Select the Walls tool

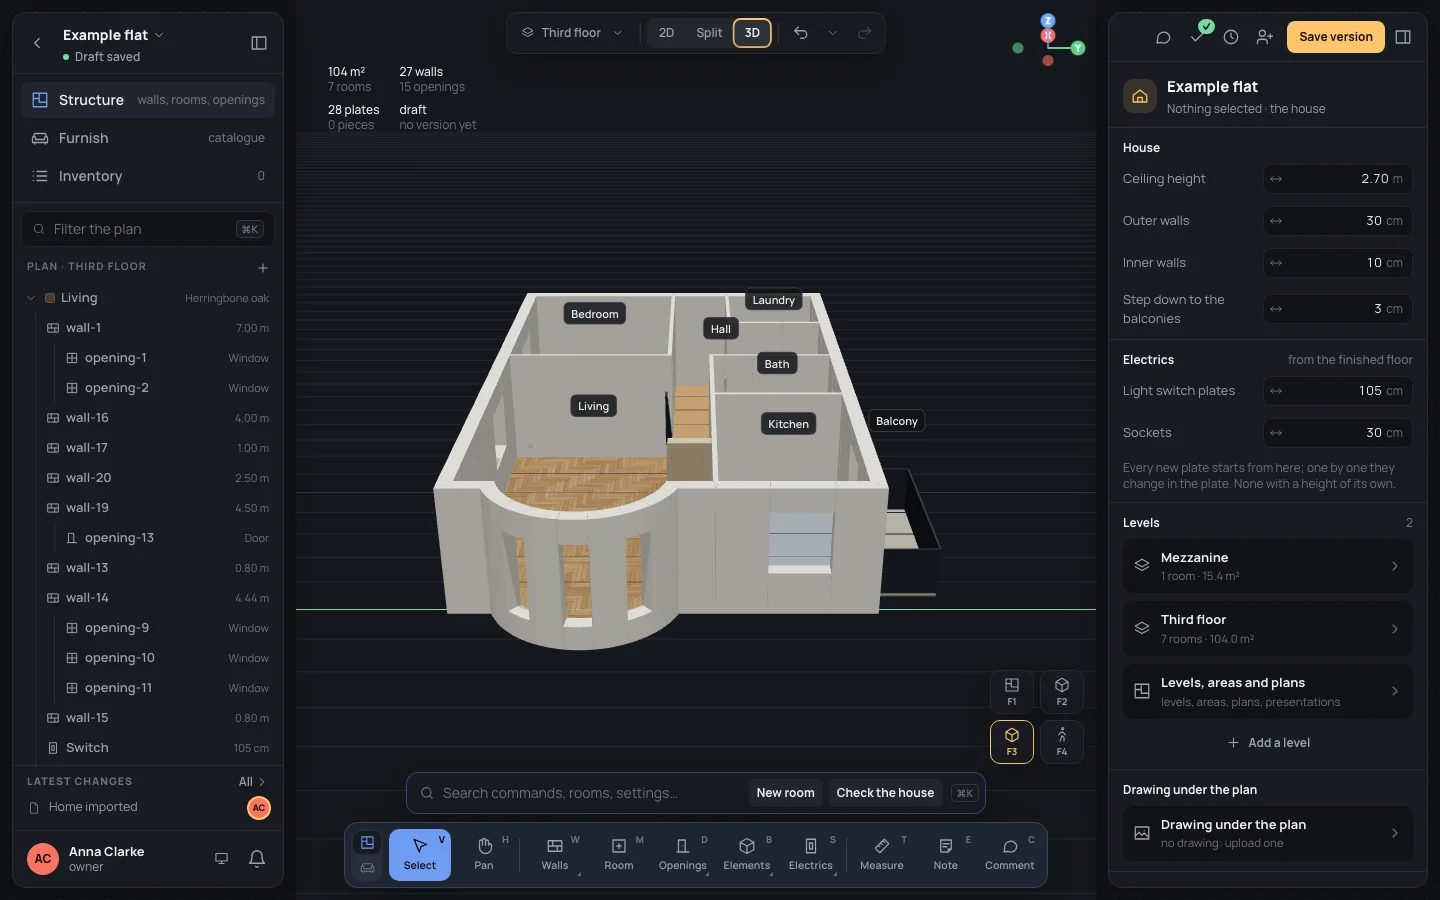pos(555,855)
